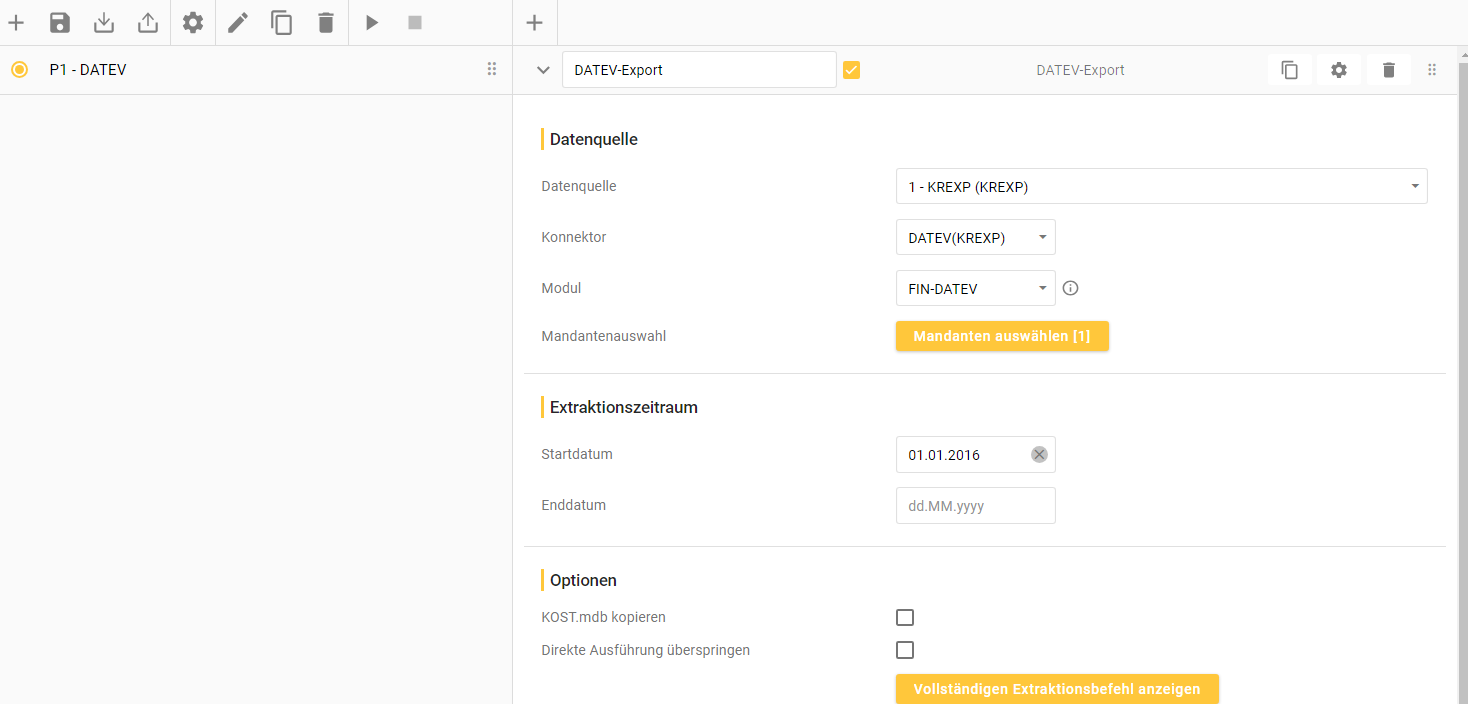Show the Modul info icon
Screen dimensions: 1468x704
[x=1071, y=288]
